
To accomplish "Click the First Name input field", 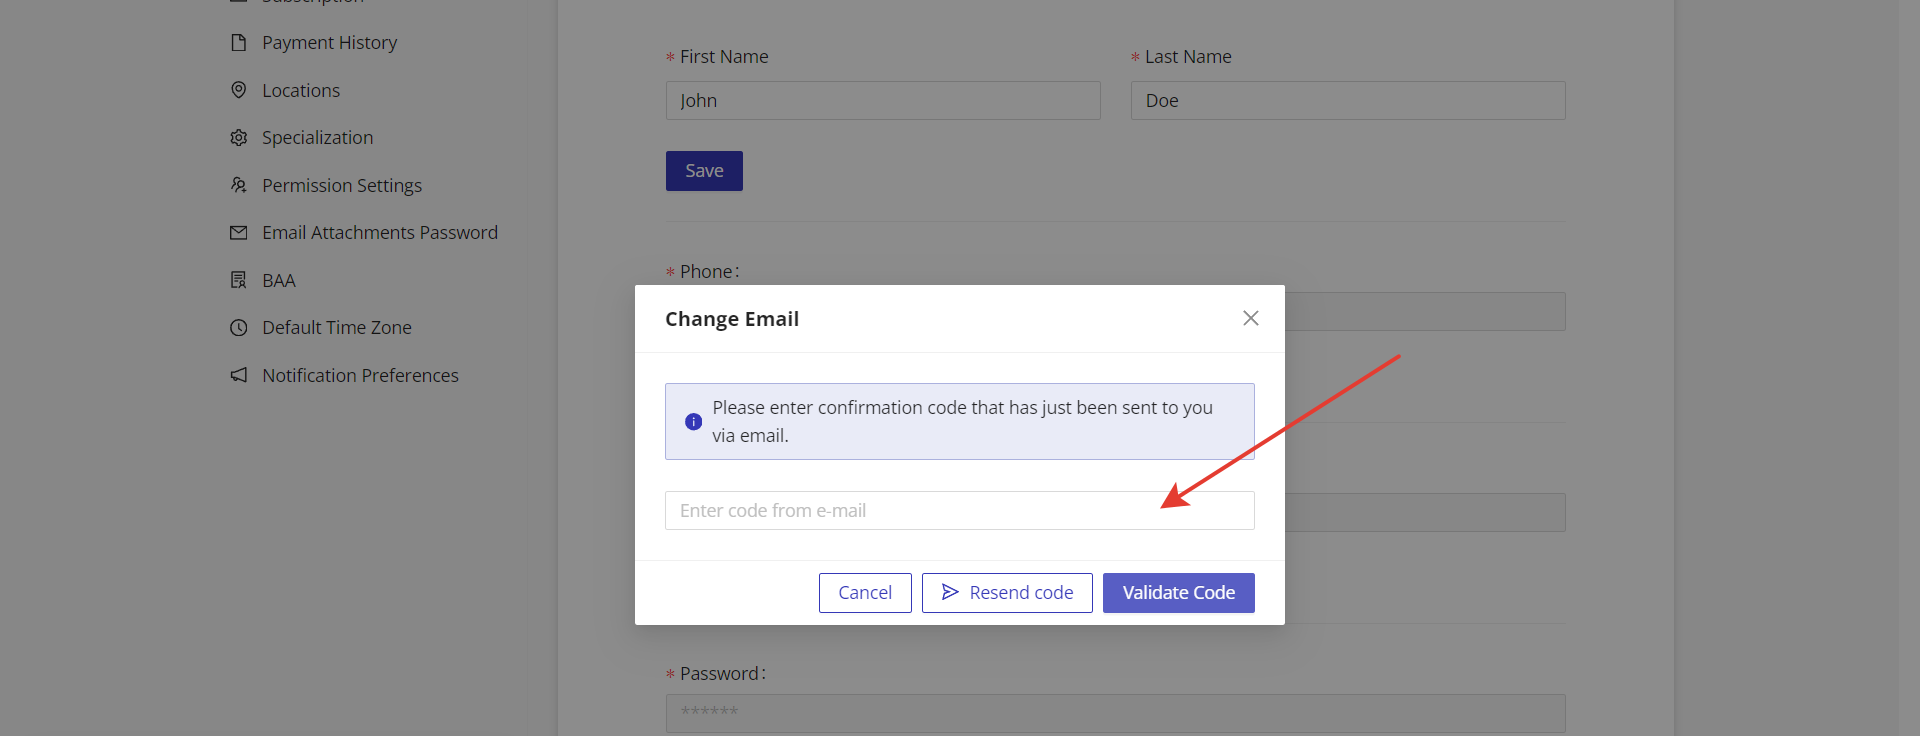I will [x=883, y=101].
